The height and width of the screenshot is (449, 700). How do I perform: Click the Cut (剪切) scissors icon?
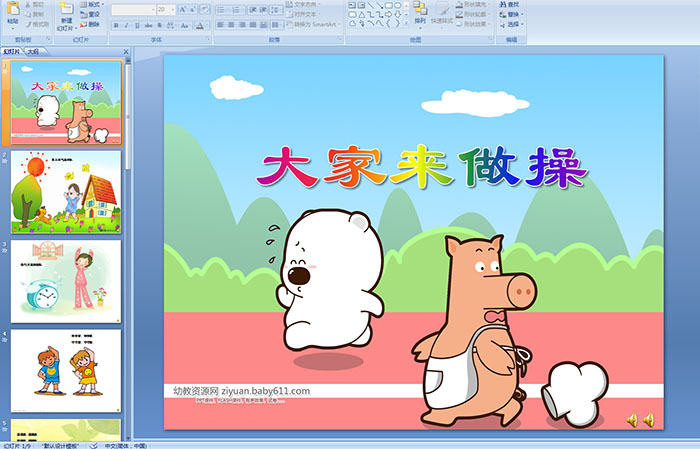coord(28,5)
